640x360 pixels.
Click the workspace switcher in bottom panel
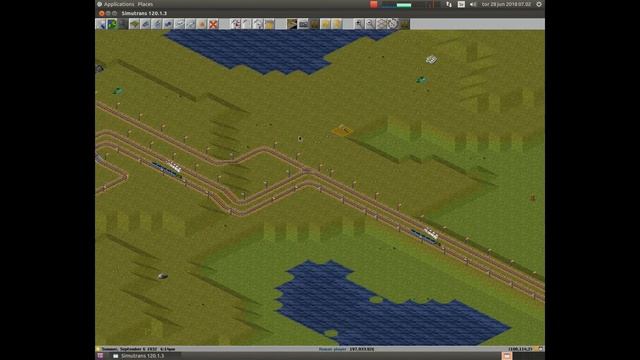coord(507,356)
